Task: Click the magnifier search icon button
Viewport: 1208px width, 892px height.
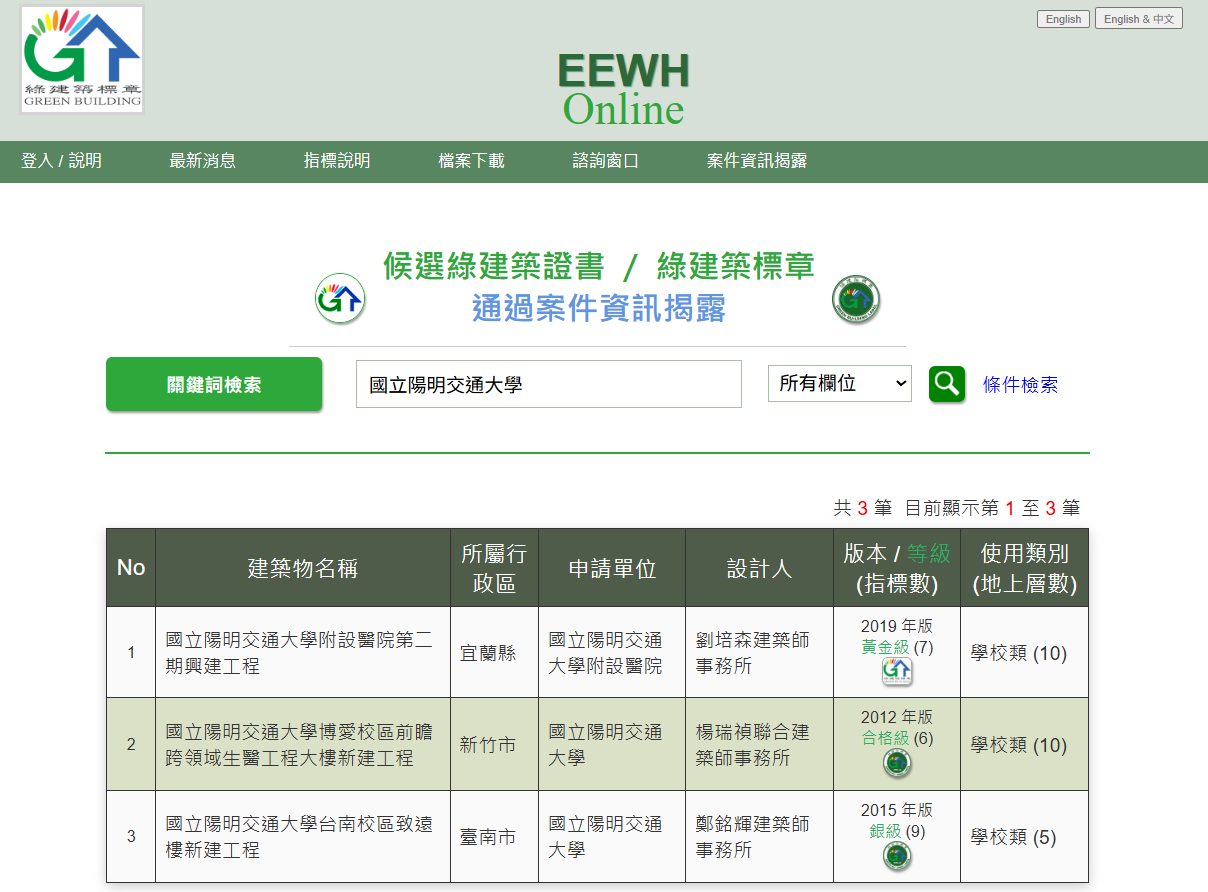Action: tap(946, 384)
